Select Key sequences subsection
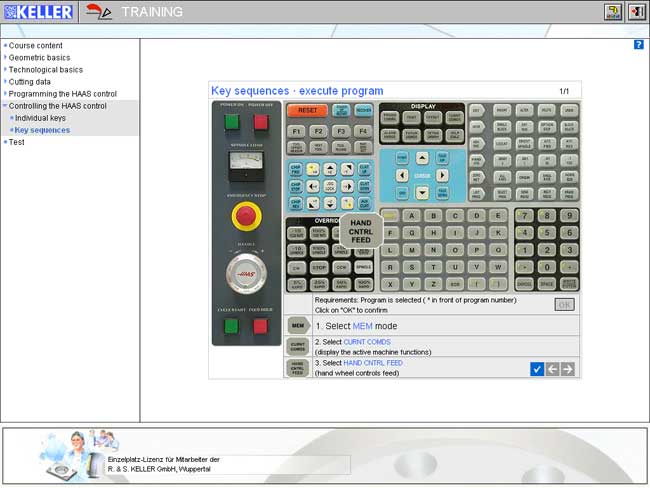 click(42, 130)
